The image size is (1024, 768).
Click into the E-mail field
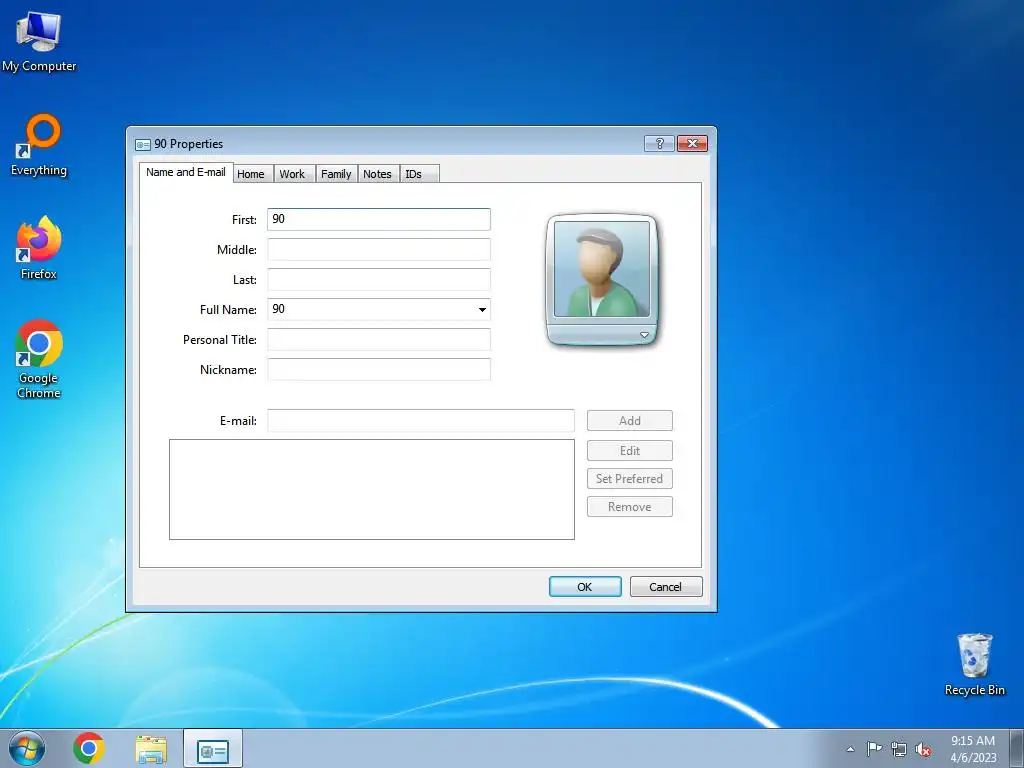[421, 421]
